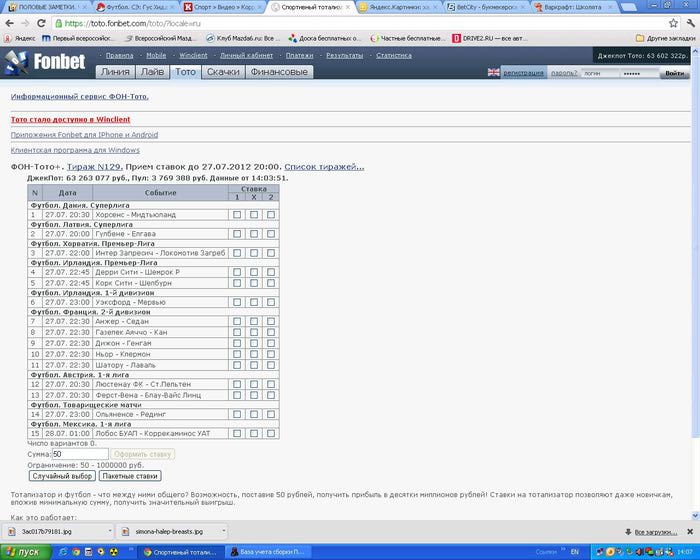
Task: Open dropdown arrow for 3ac017b79181.jpg download
Action: 110,531
